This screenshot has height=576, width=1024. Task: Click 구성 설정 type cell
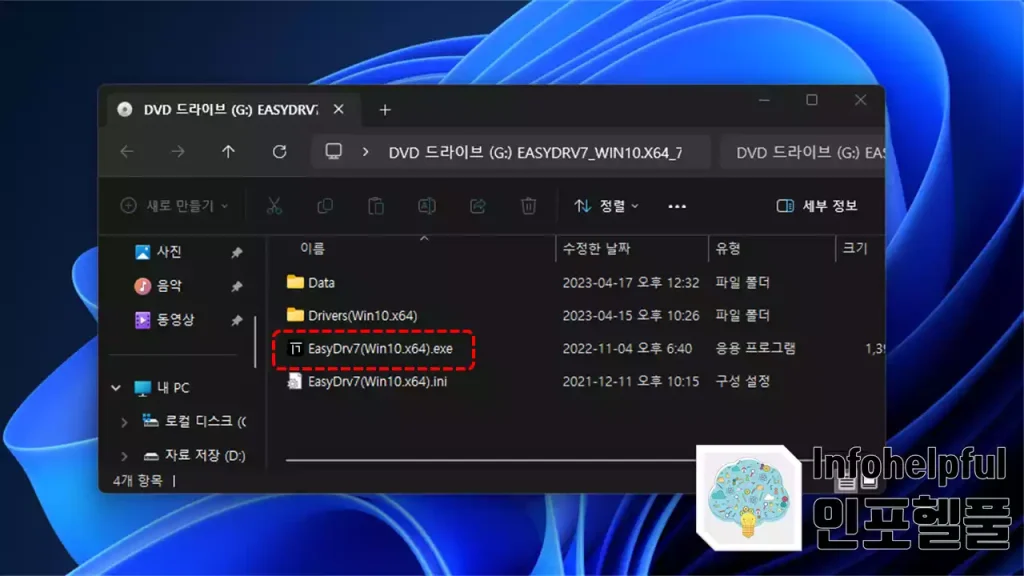click(743, 381)
